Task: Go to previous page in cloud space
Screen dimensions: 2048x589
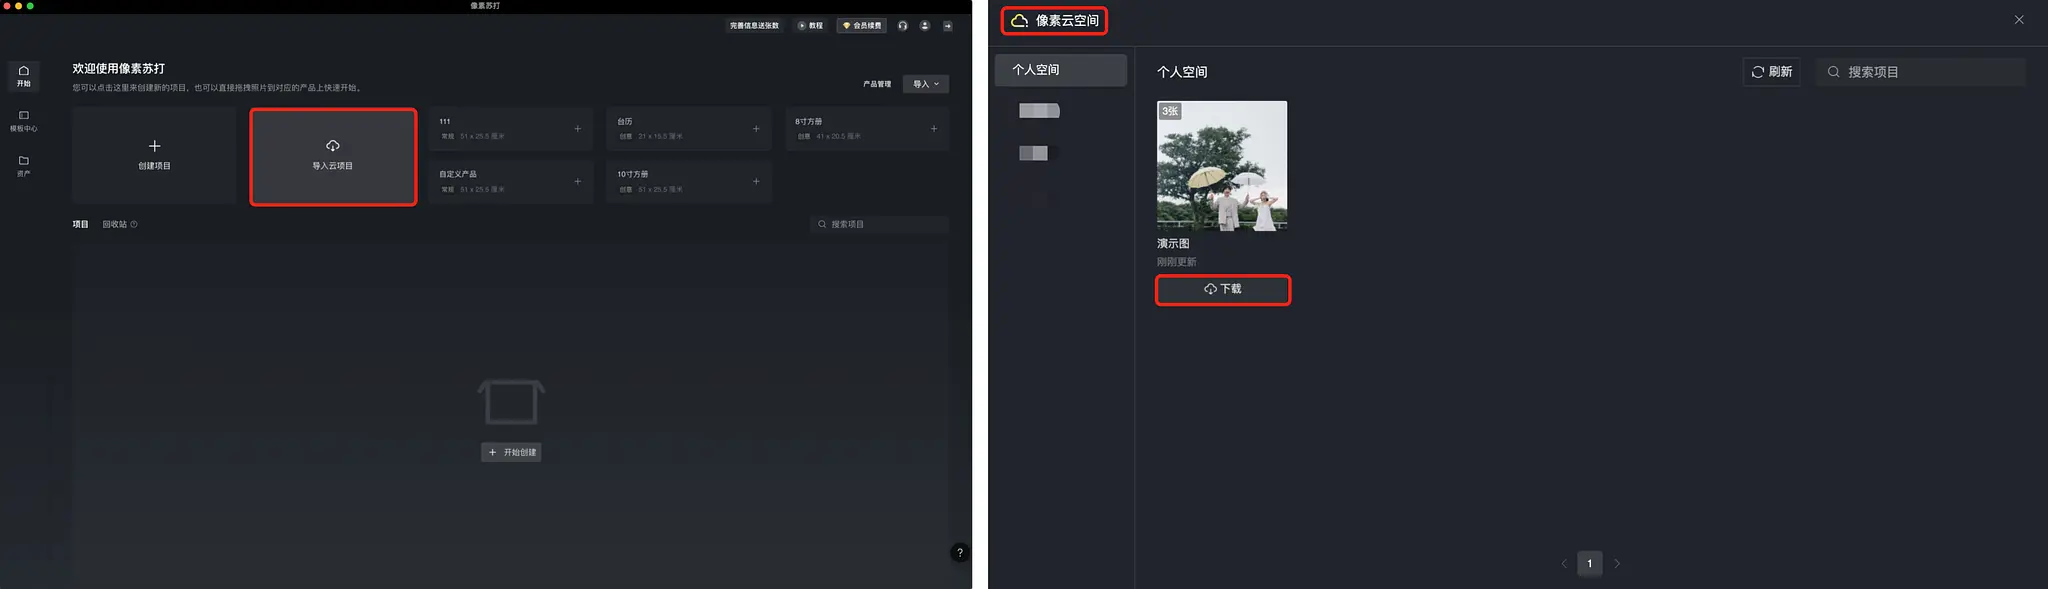Action: click(1564, 564)
